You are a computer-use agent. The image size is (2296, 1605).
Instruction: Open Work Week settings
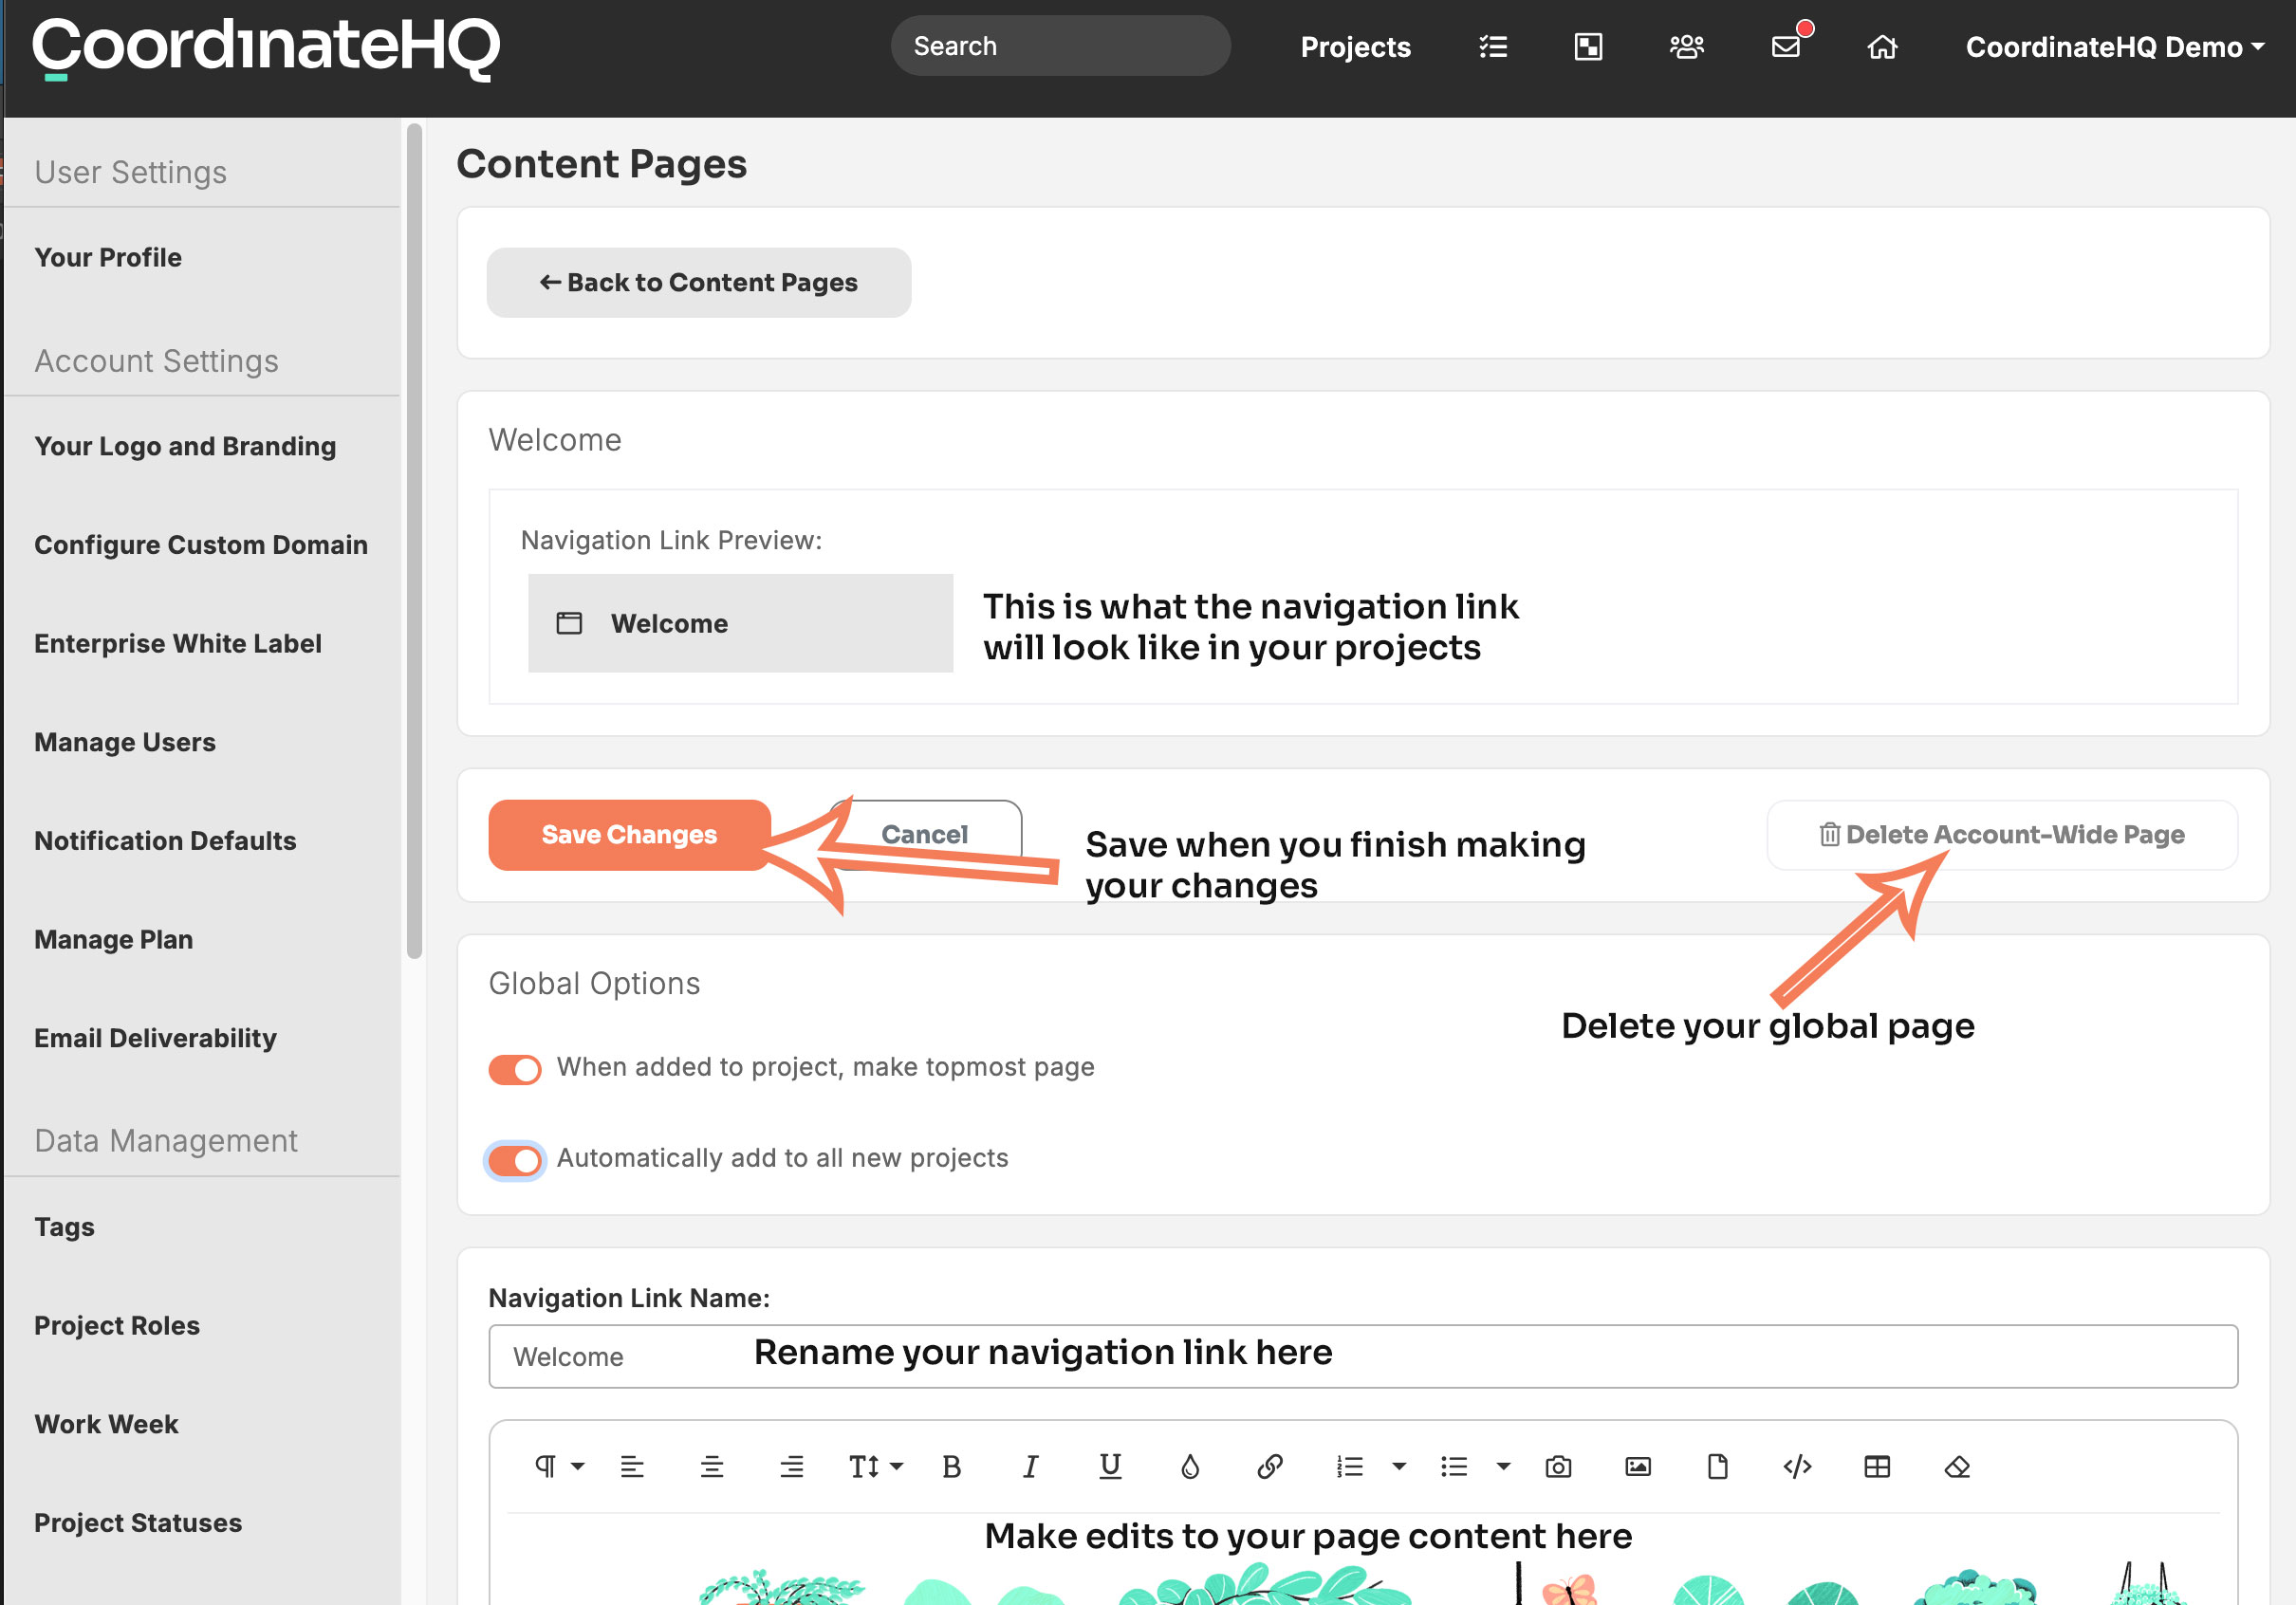[106, 1424]
